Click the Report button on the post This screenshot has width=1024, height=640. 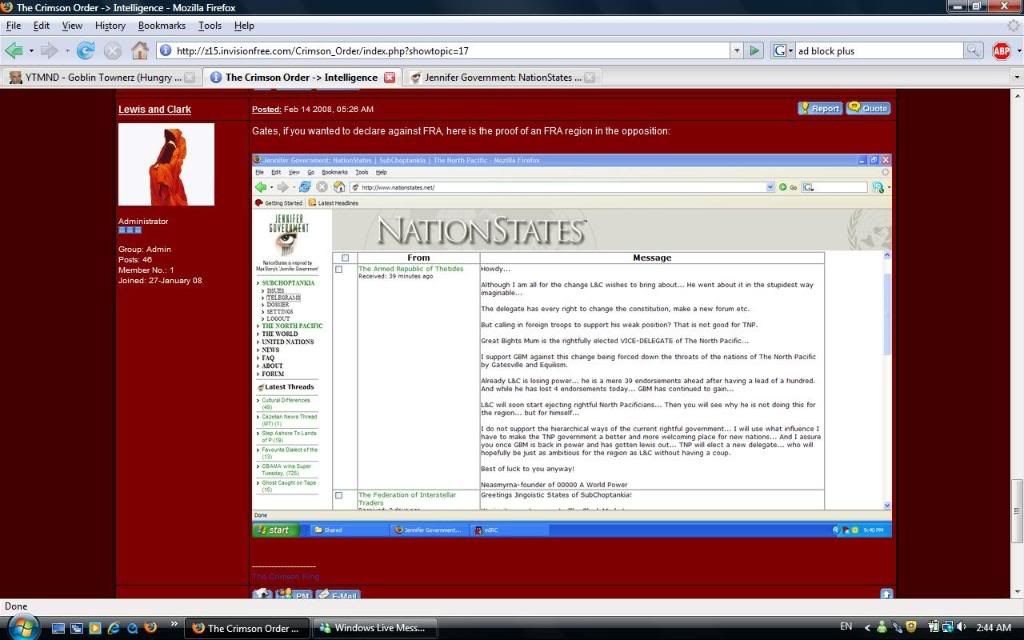[820, 108]
